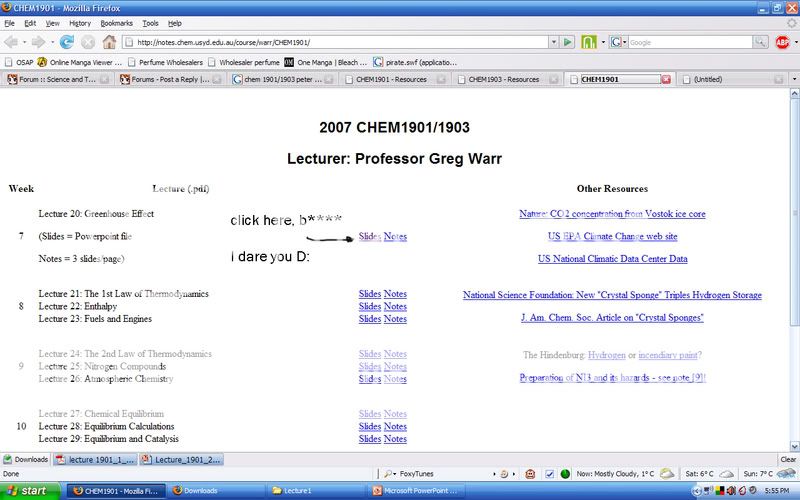The height and width of the screenshot is (500, 800).
Task: Click the browser Back arrow button
Action: 13,42
